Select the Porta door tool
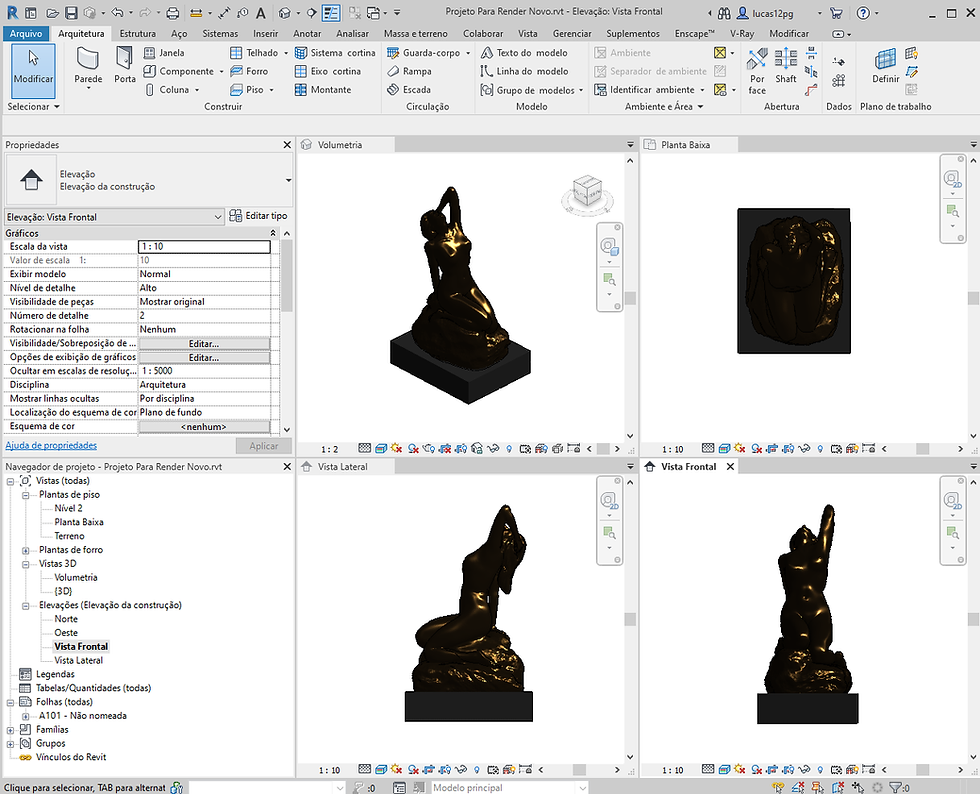Image resolution: width=980 pixels, height=794 pixels. (124, 65)
